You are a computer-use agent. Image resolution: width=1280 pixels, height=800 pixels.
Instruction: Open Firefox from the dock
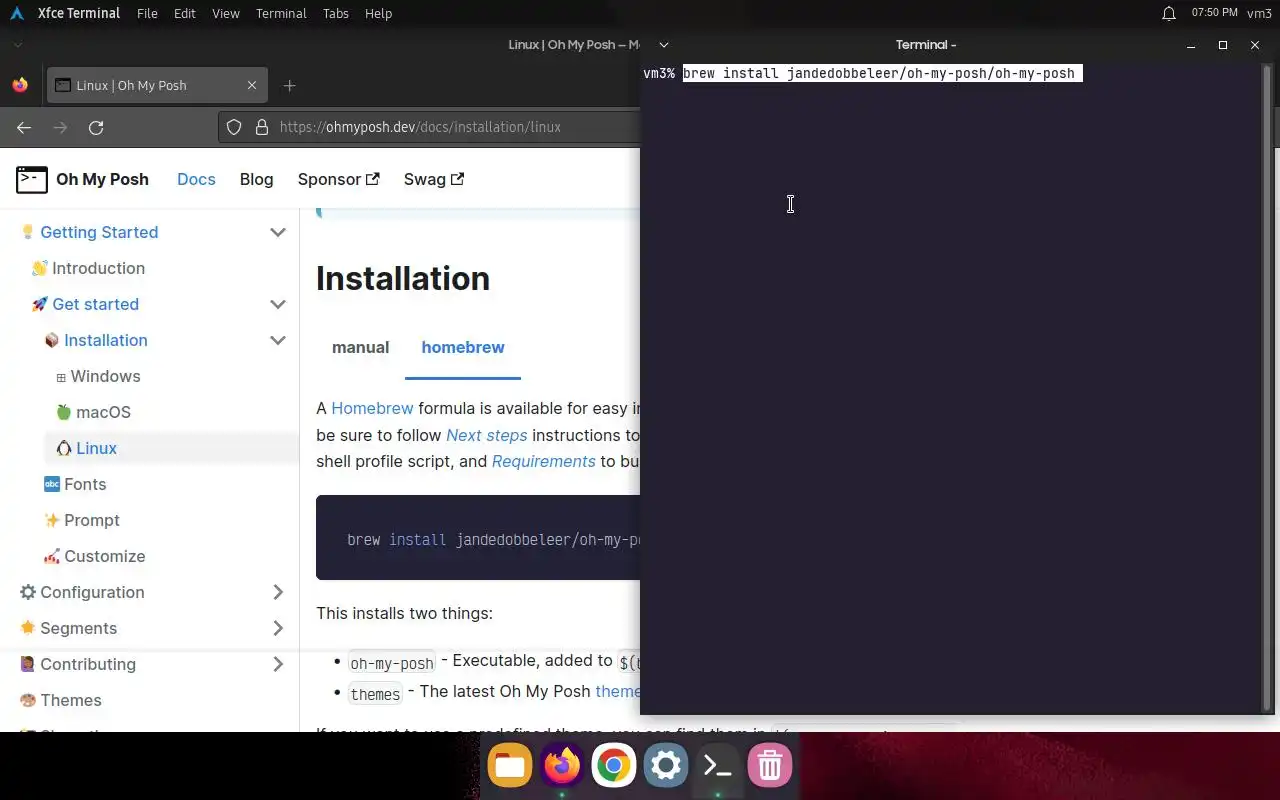(x=562, y=766)
